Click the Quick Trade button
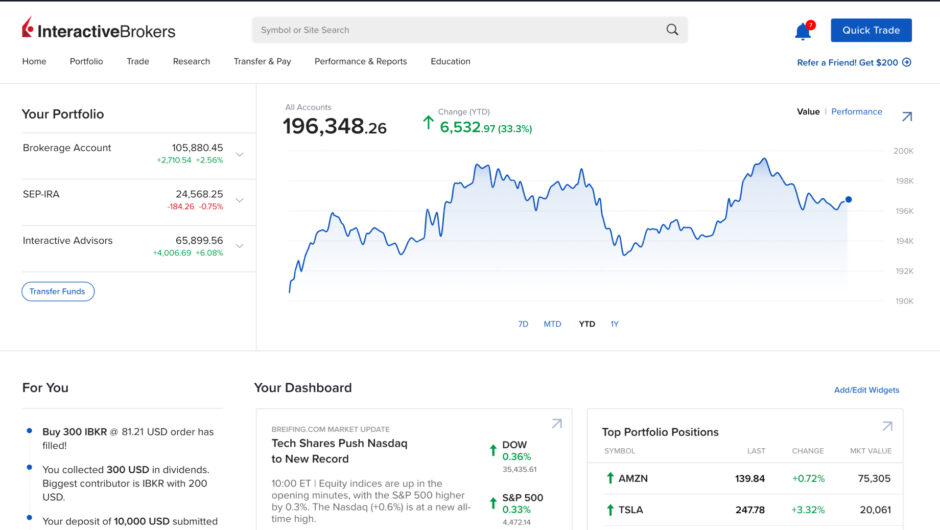The width and height of the screenshot is (940, 530). (x=871, y=30)
